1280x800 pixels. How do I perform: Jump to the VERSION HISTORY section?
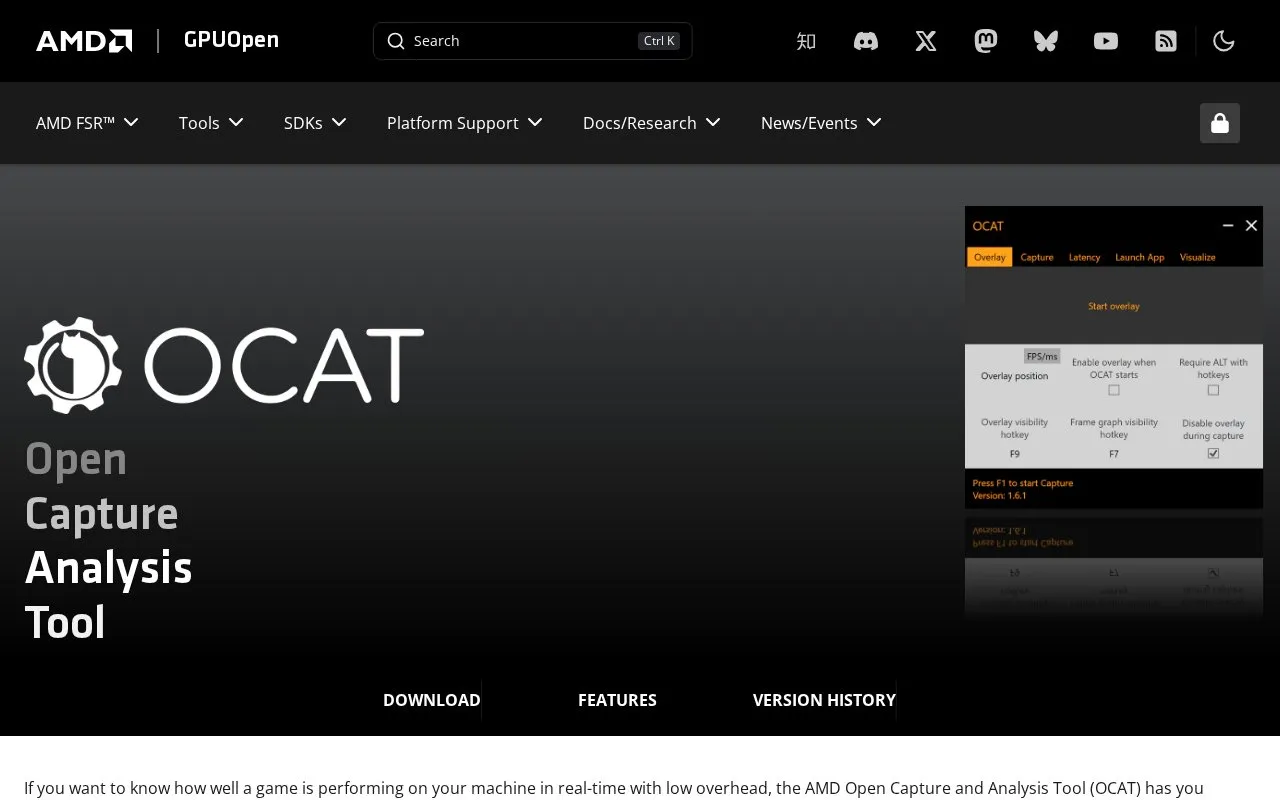pos(824,700)
